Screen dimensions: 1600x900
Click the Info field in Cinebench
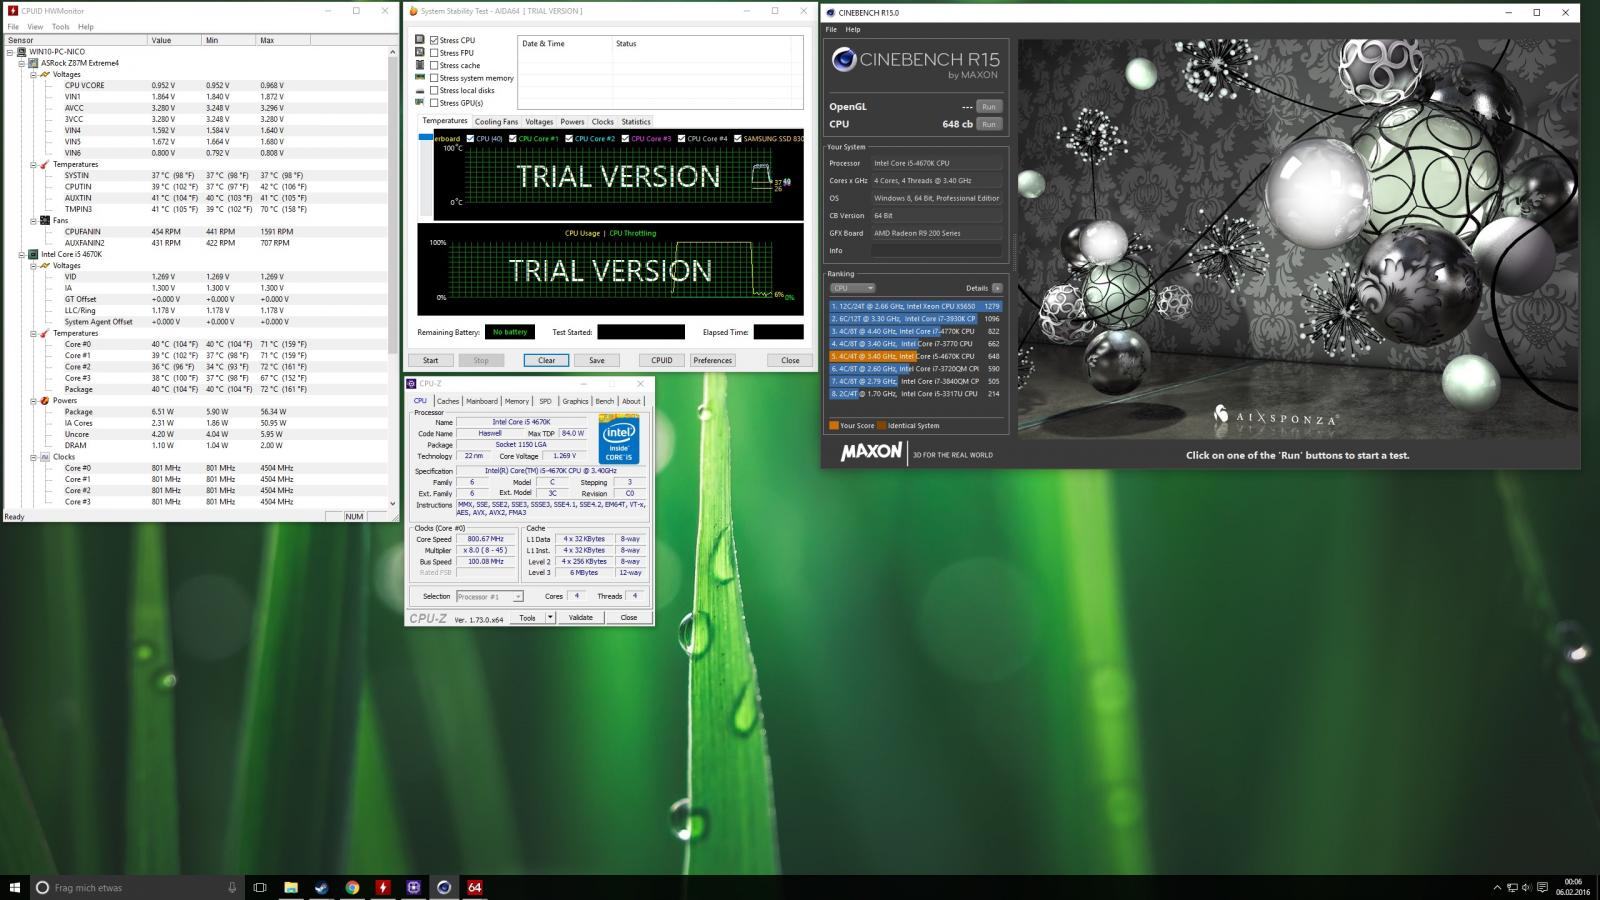pos(936,251)
